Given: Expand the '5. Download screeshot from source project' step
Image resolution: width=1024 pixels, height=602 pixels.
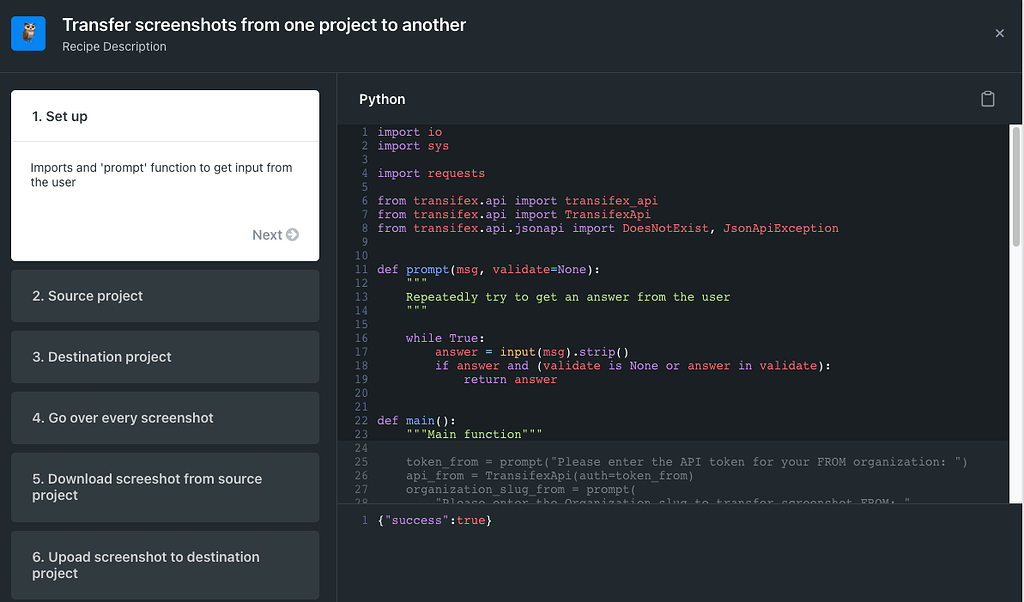Looking at the screenshot, I should pyautogui.click(x=165, y=488).
